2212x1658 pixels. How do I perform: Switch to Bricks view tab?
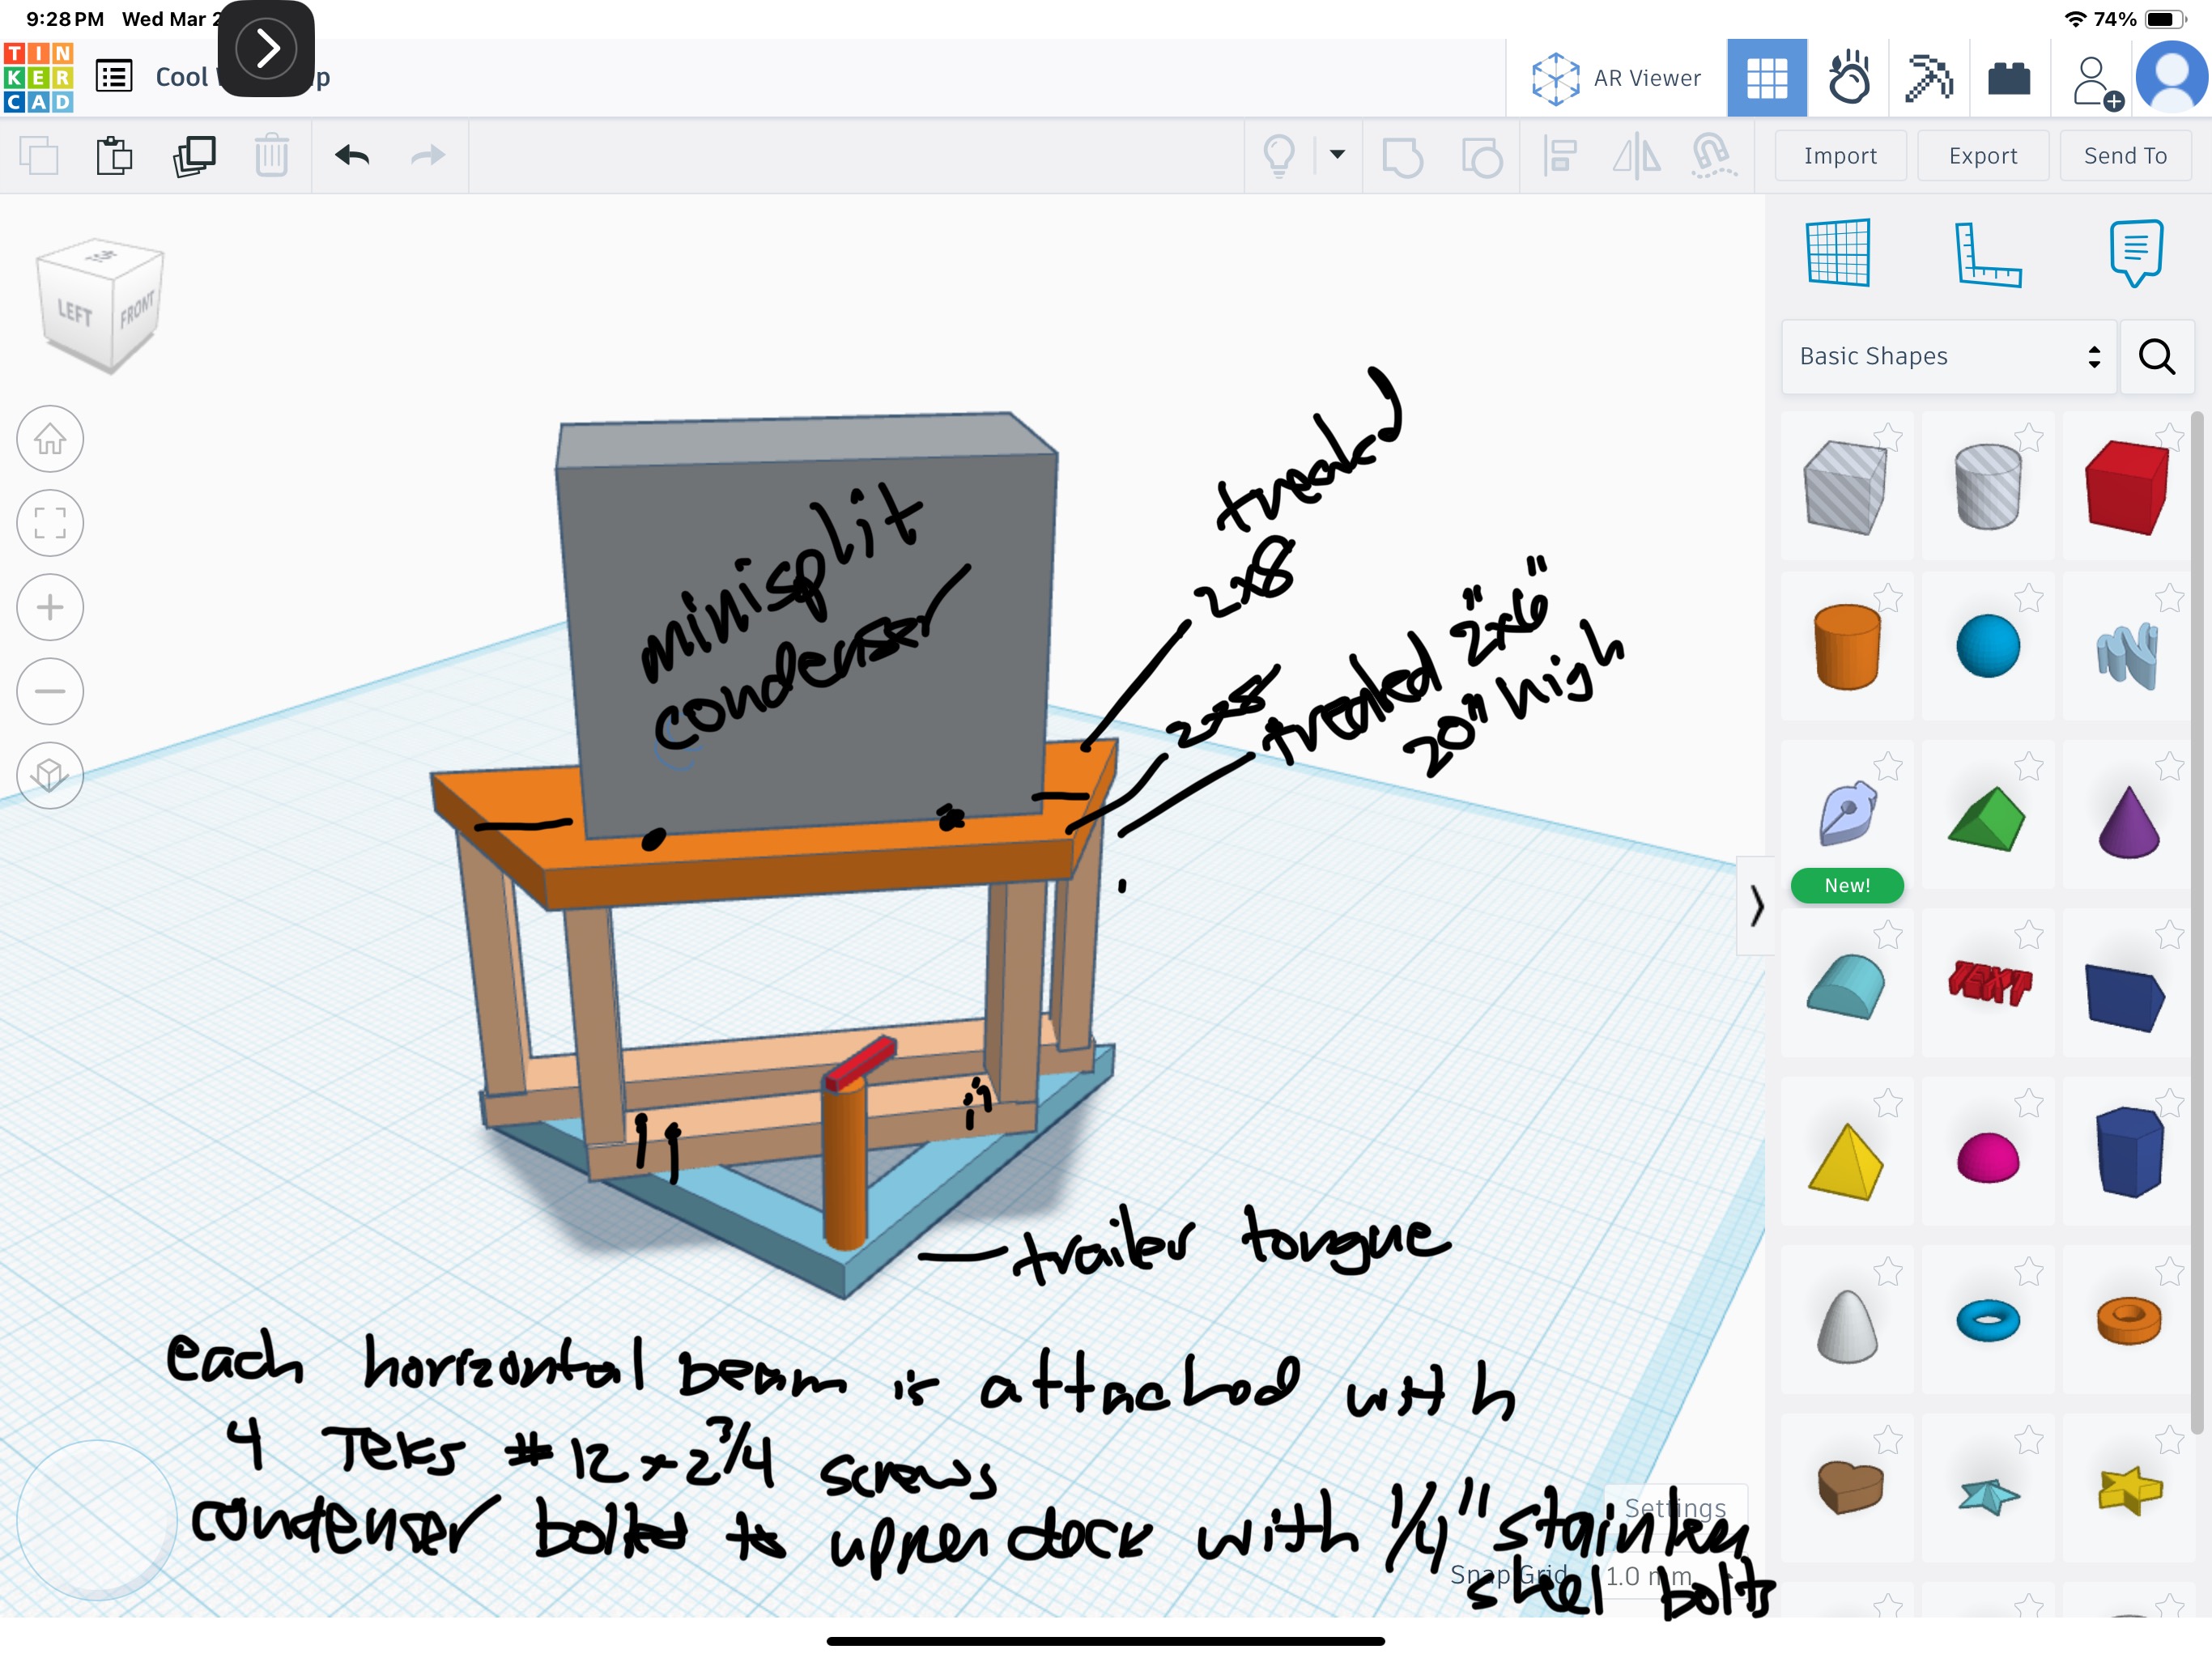2010,78
